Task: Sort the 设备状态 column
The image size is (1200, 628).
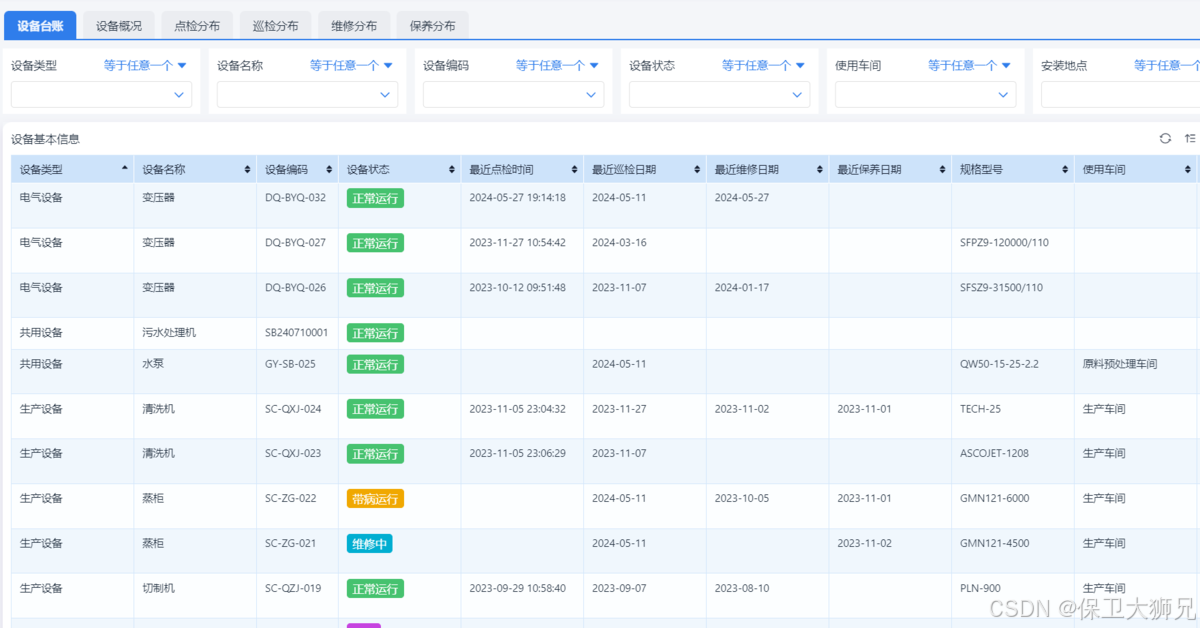Action: click(x=452, y=170)
